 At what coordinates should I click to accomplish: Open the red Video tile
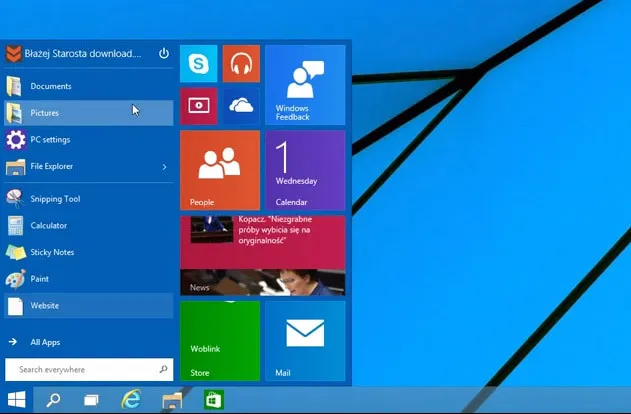[x=198, y=105]
